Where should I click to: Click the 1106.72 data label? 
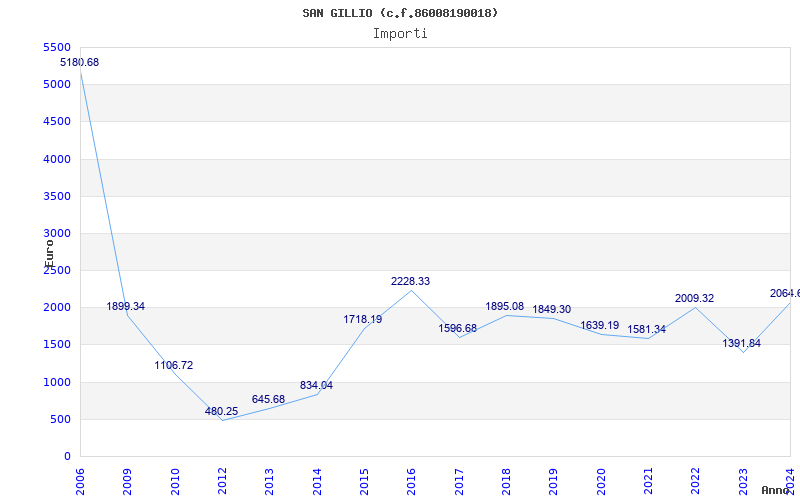pyautogui.click(x=173, y=365)
